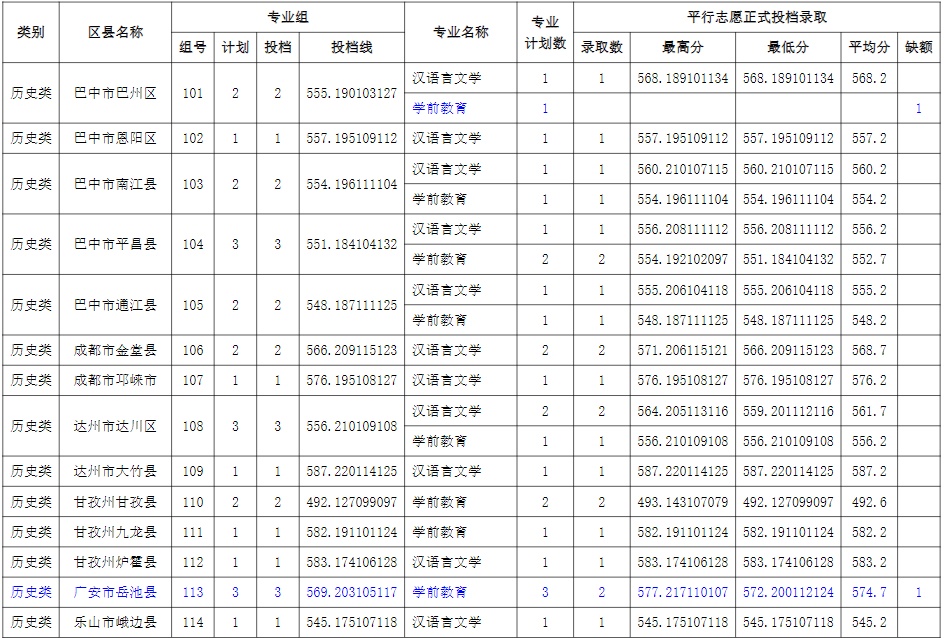Click the 最高分 sub-header
Viewport: 944px width, 638px height.
[683, 47]
